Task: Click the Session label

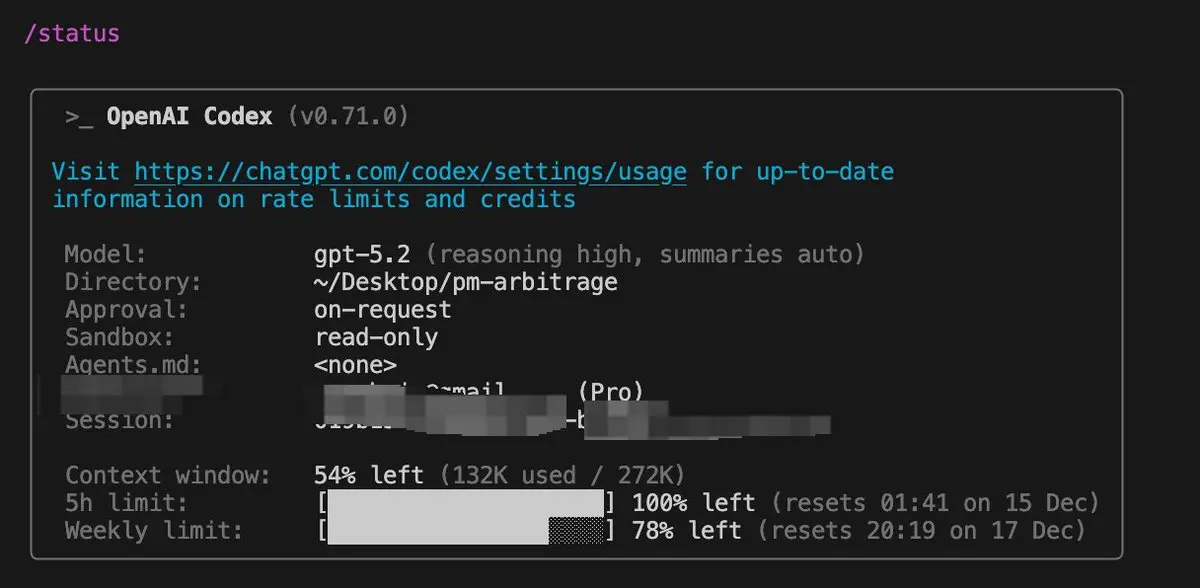Action: click(x=119, y=420)
